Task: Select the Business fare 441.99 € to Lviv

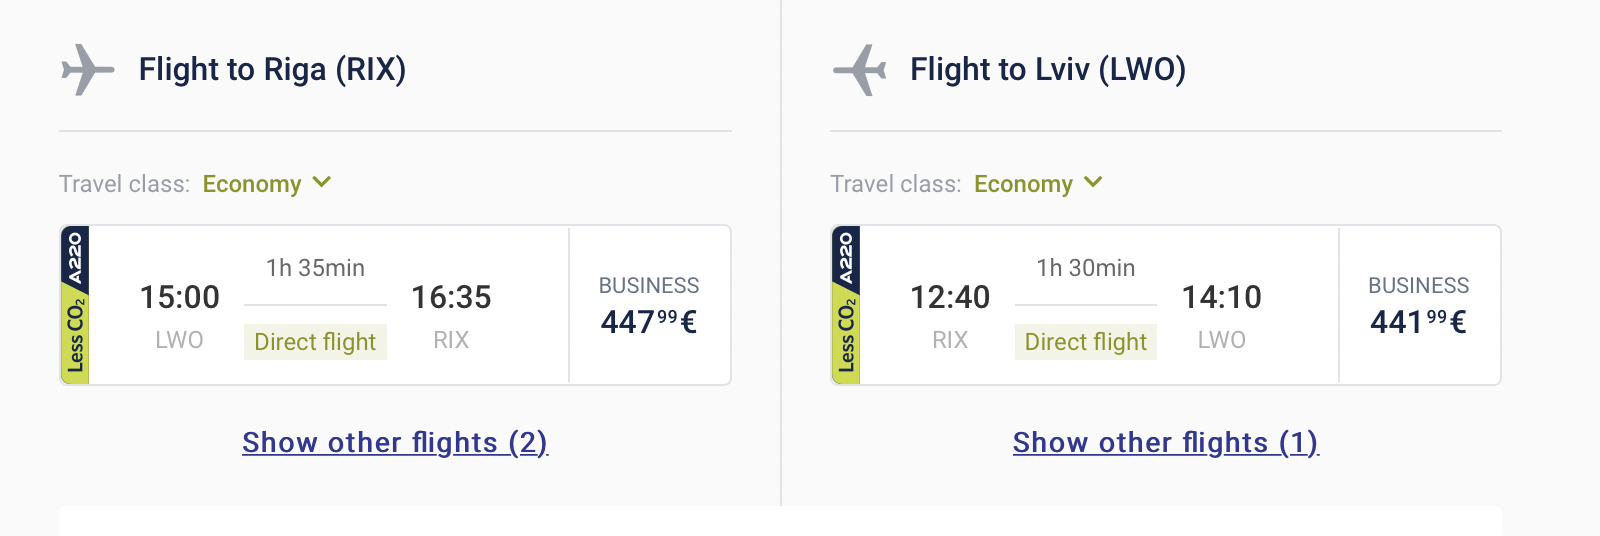Action: (1419, 306)
